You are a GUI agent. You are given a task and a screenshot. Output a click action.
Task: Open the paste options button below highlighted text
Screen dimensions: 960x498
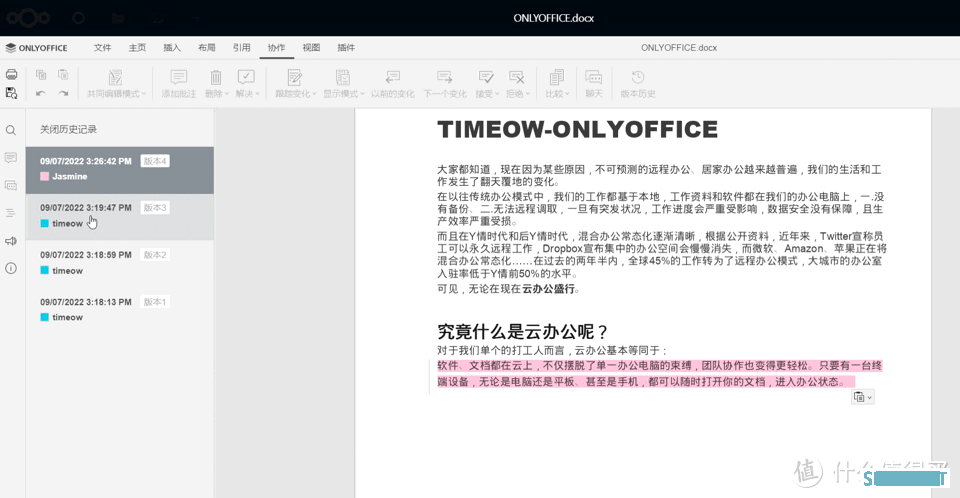click(x=862, y=398)
